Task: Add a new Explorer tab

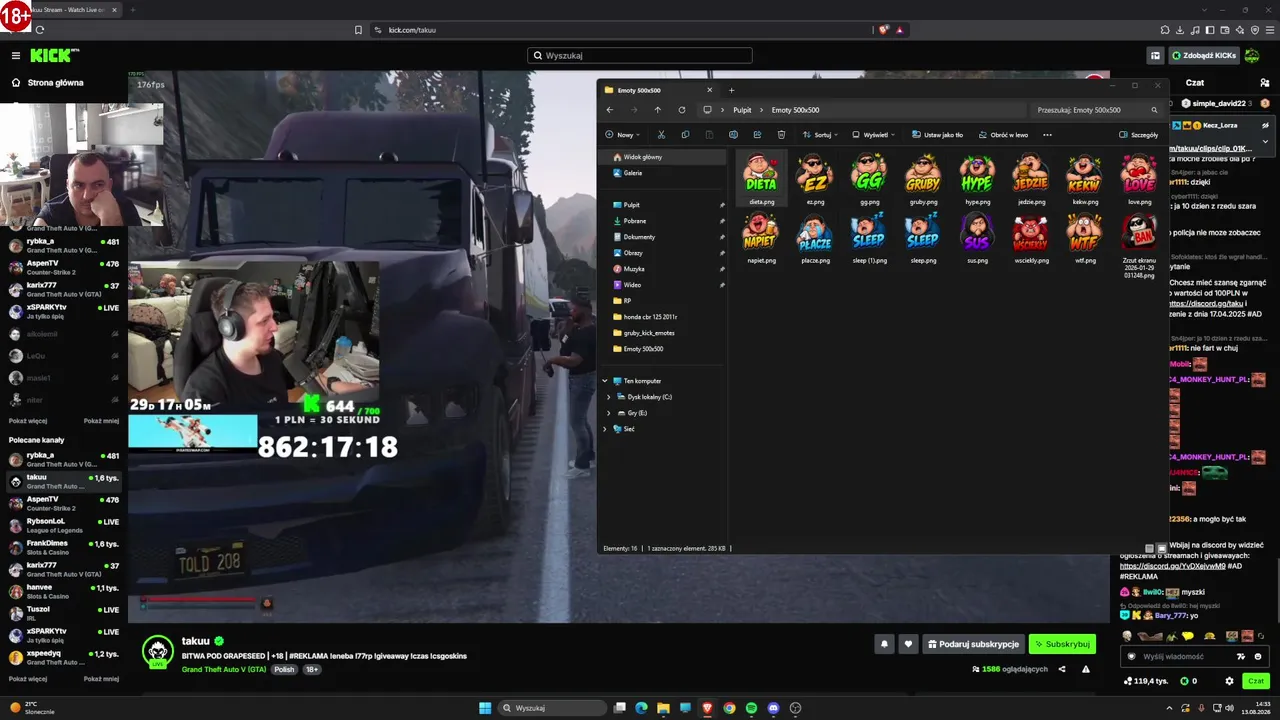Action: pos(731,90)
